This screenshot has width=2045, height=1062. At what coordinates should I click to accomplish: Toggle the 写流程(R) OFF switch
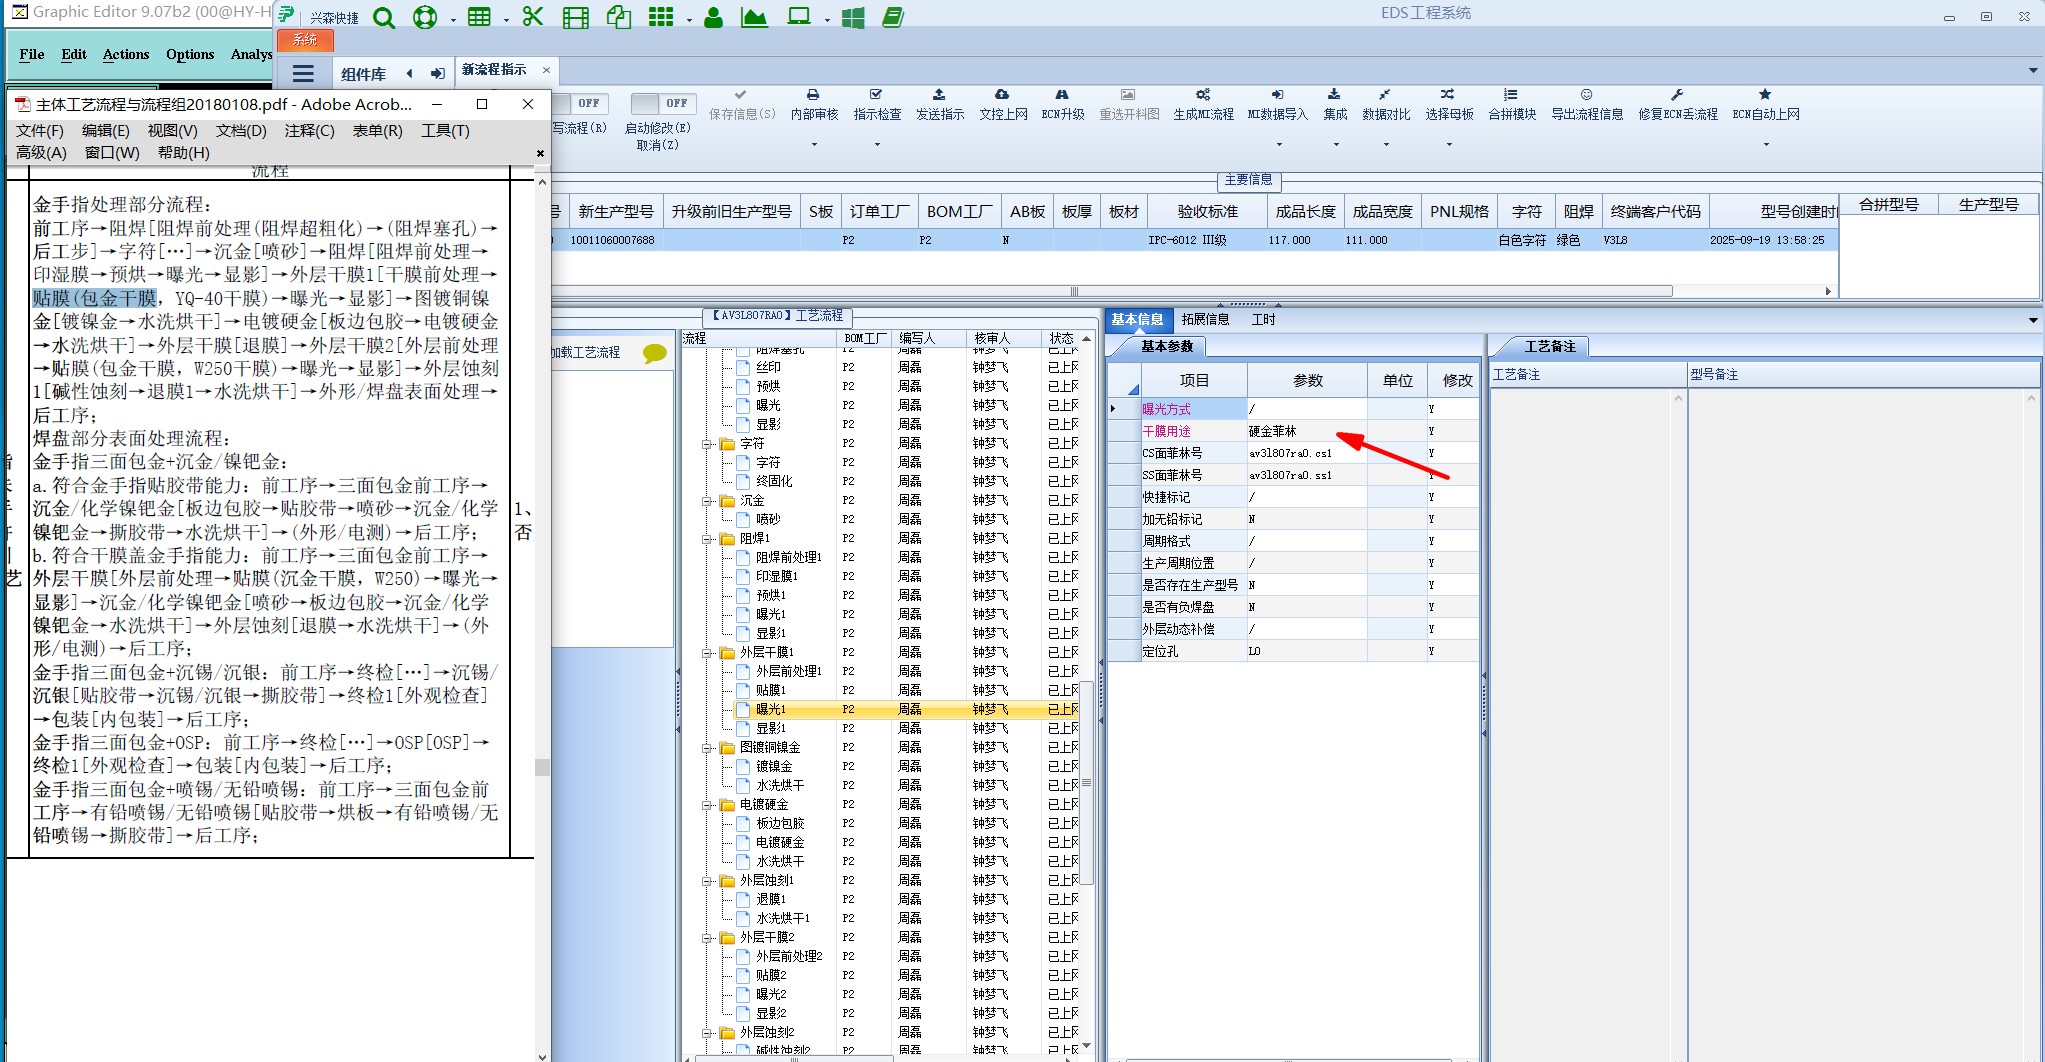pos(580,103)
